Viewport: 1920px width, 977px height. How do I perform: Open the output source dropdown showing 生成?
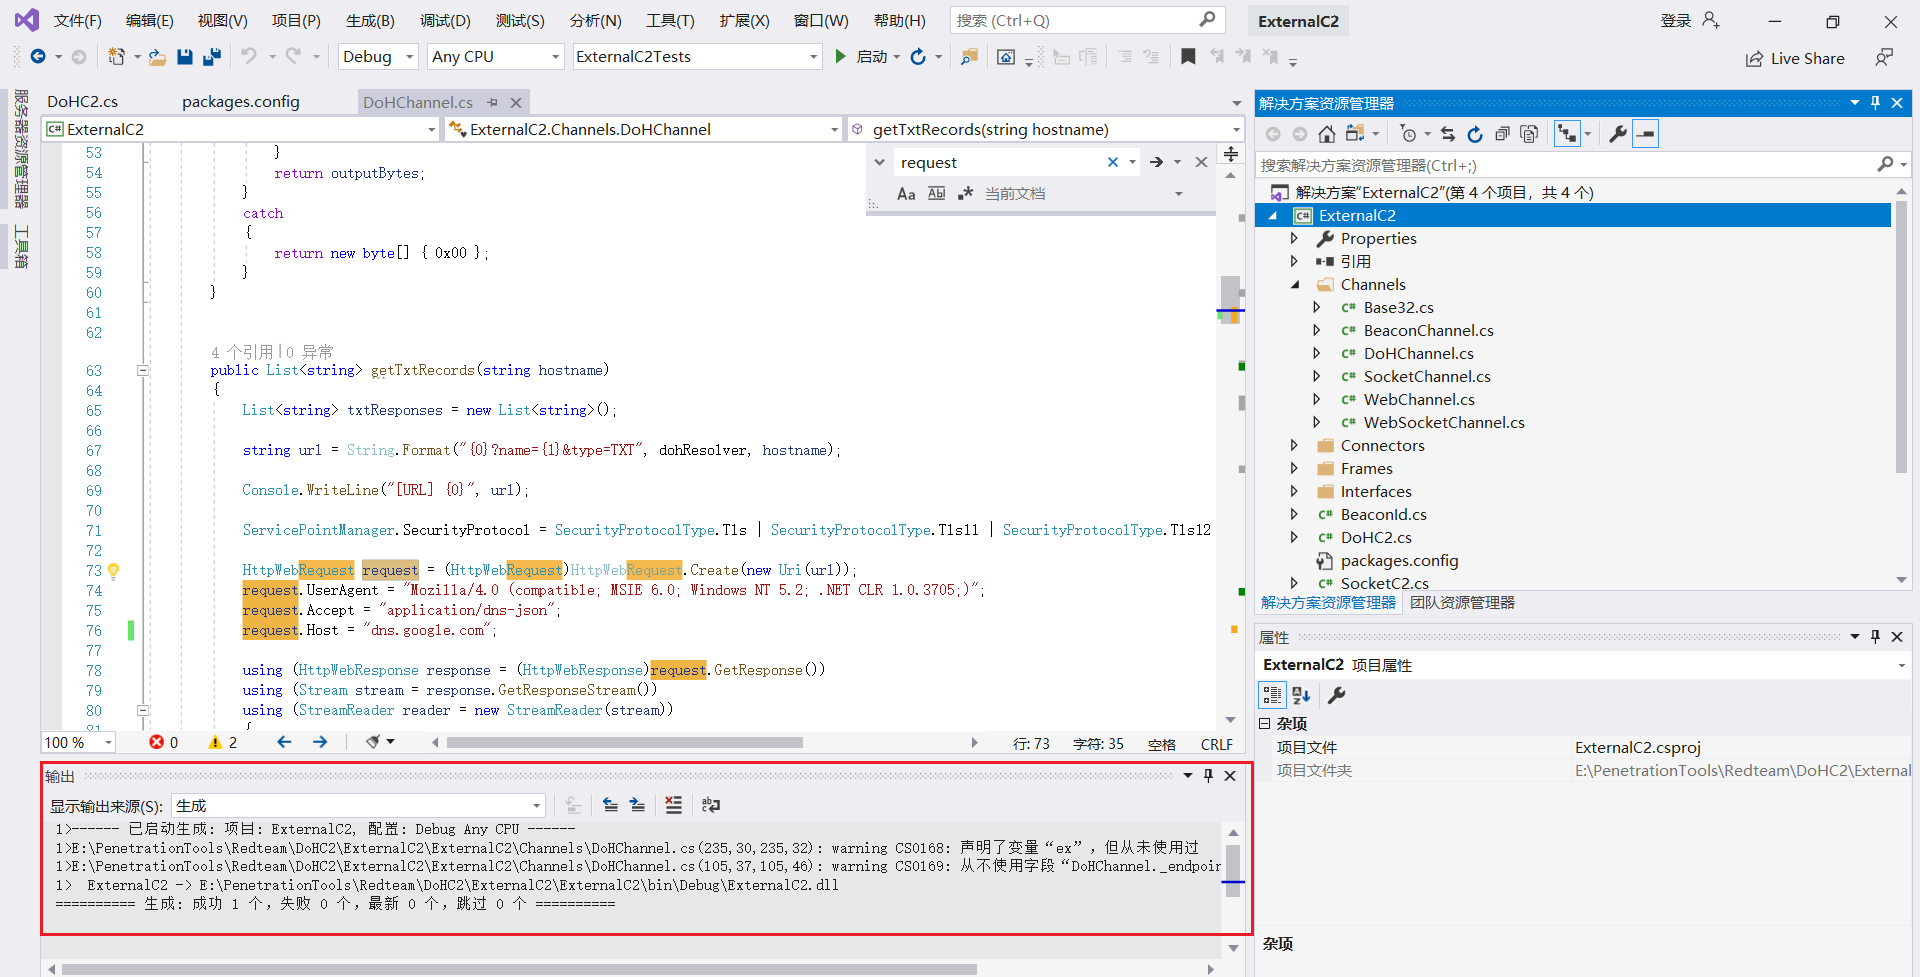point(359,806)
